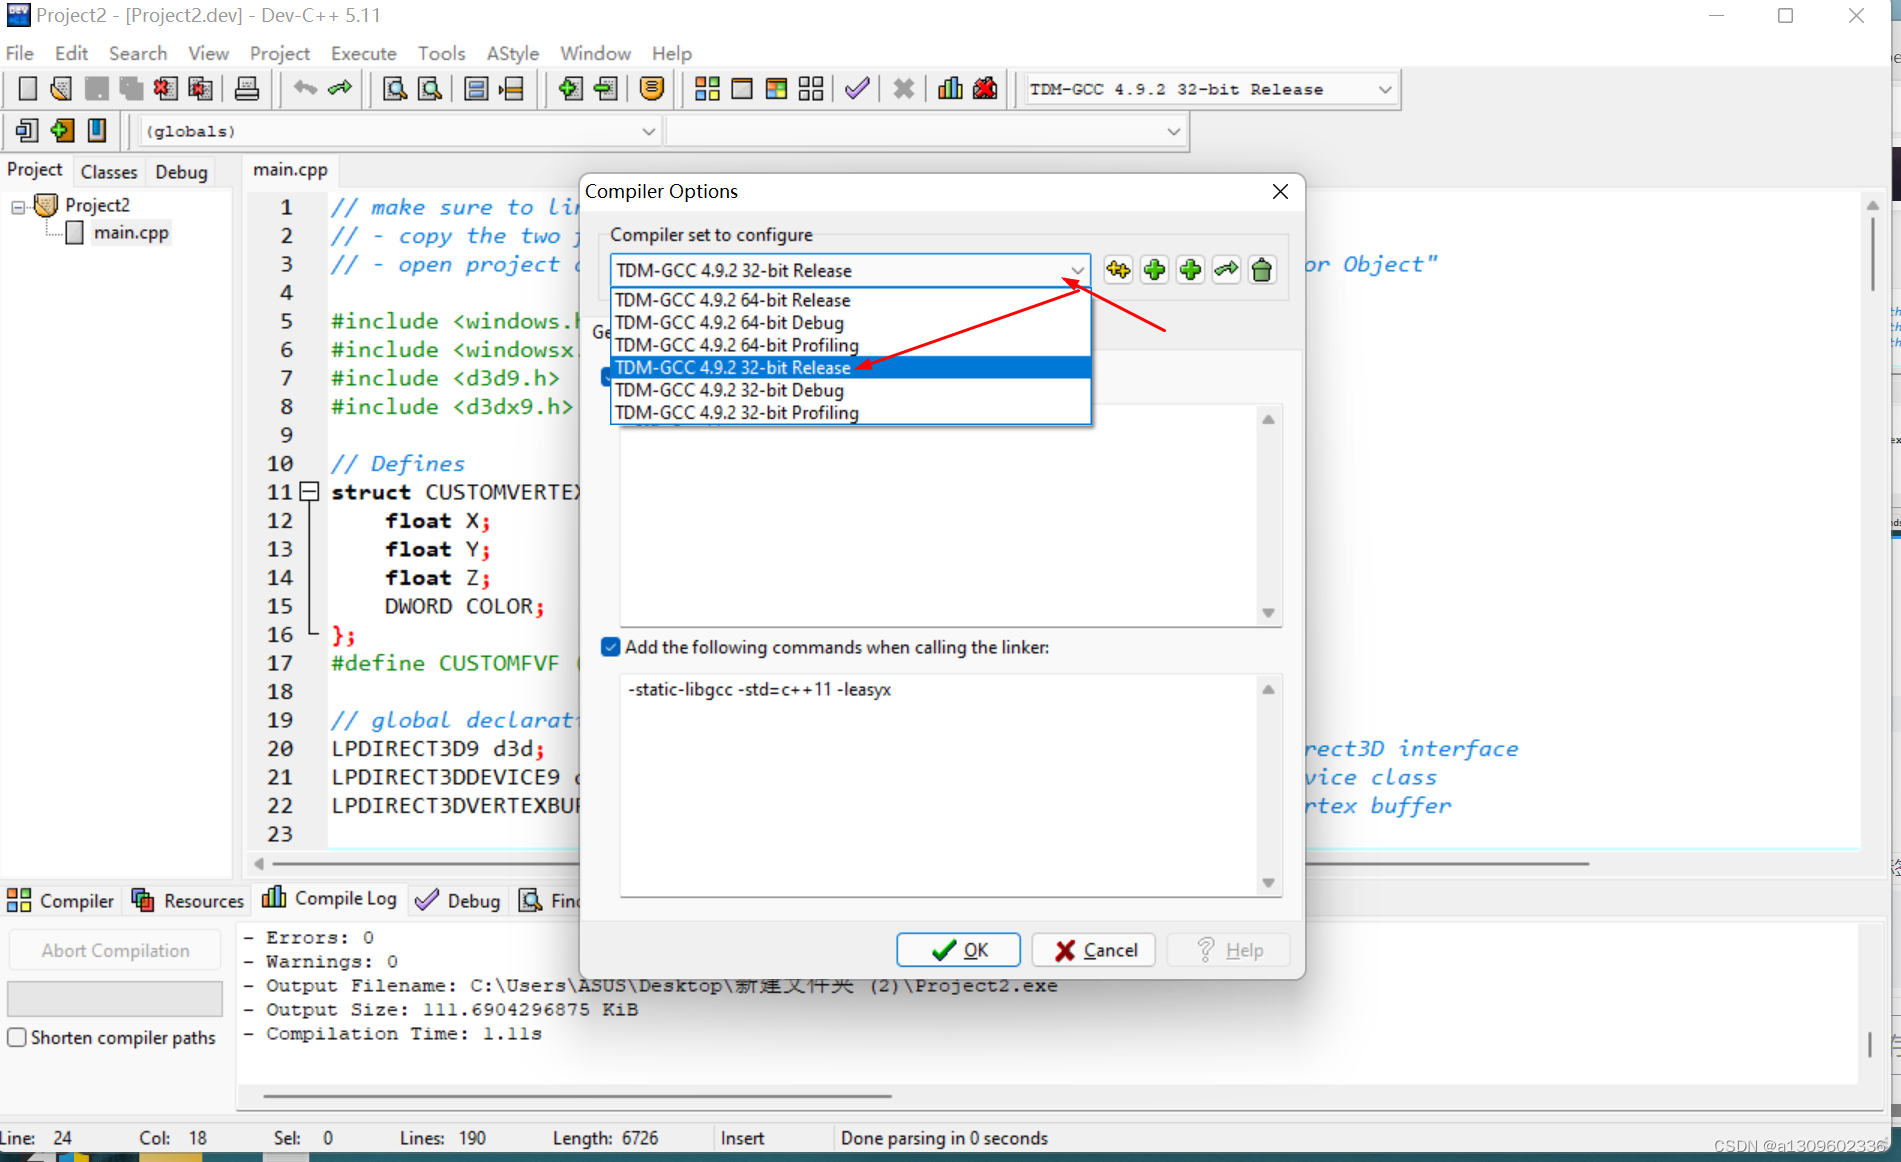Image resolution: width=1901 pixels, height=1162 pixels.
Task: Click the Goto Function toolbar icon
Action: click(x=476, y=89)
